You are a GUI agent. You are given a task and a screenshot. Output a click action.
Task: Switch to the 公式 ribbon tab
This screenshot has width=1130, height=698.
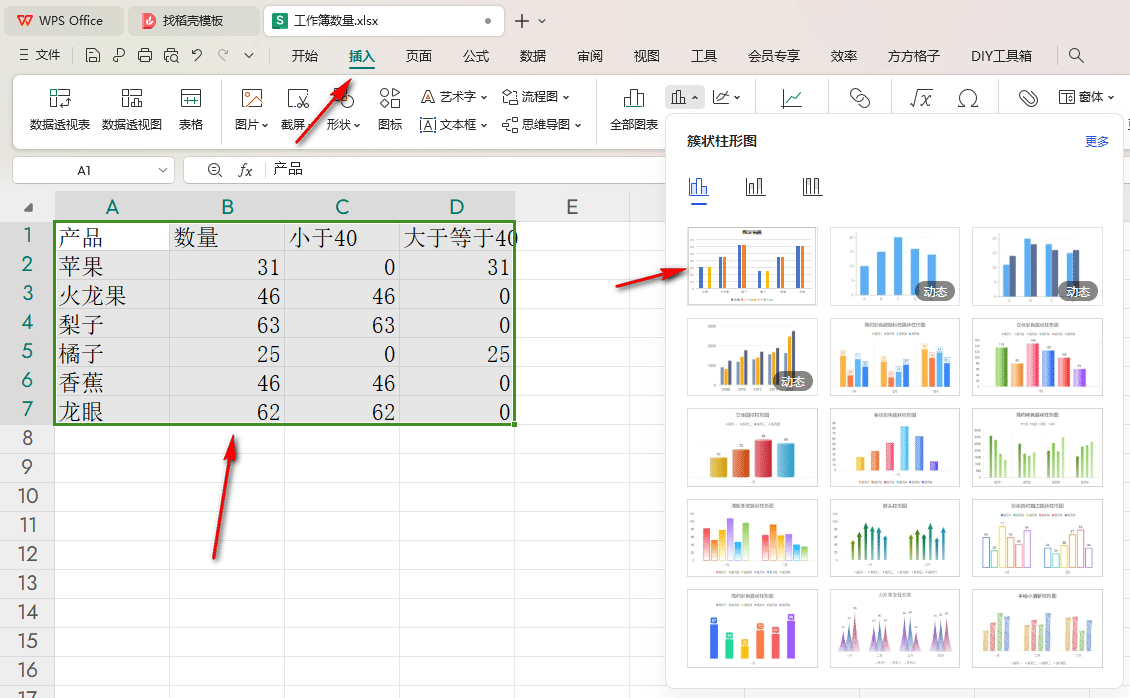476,56
